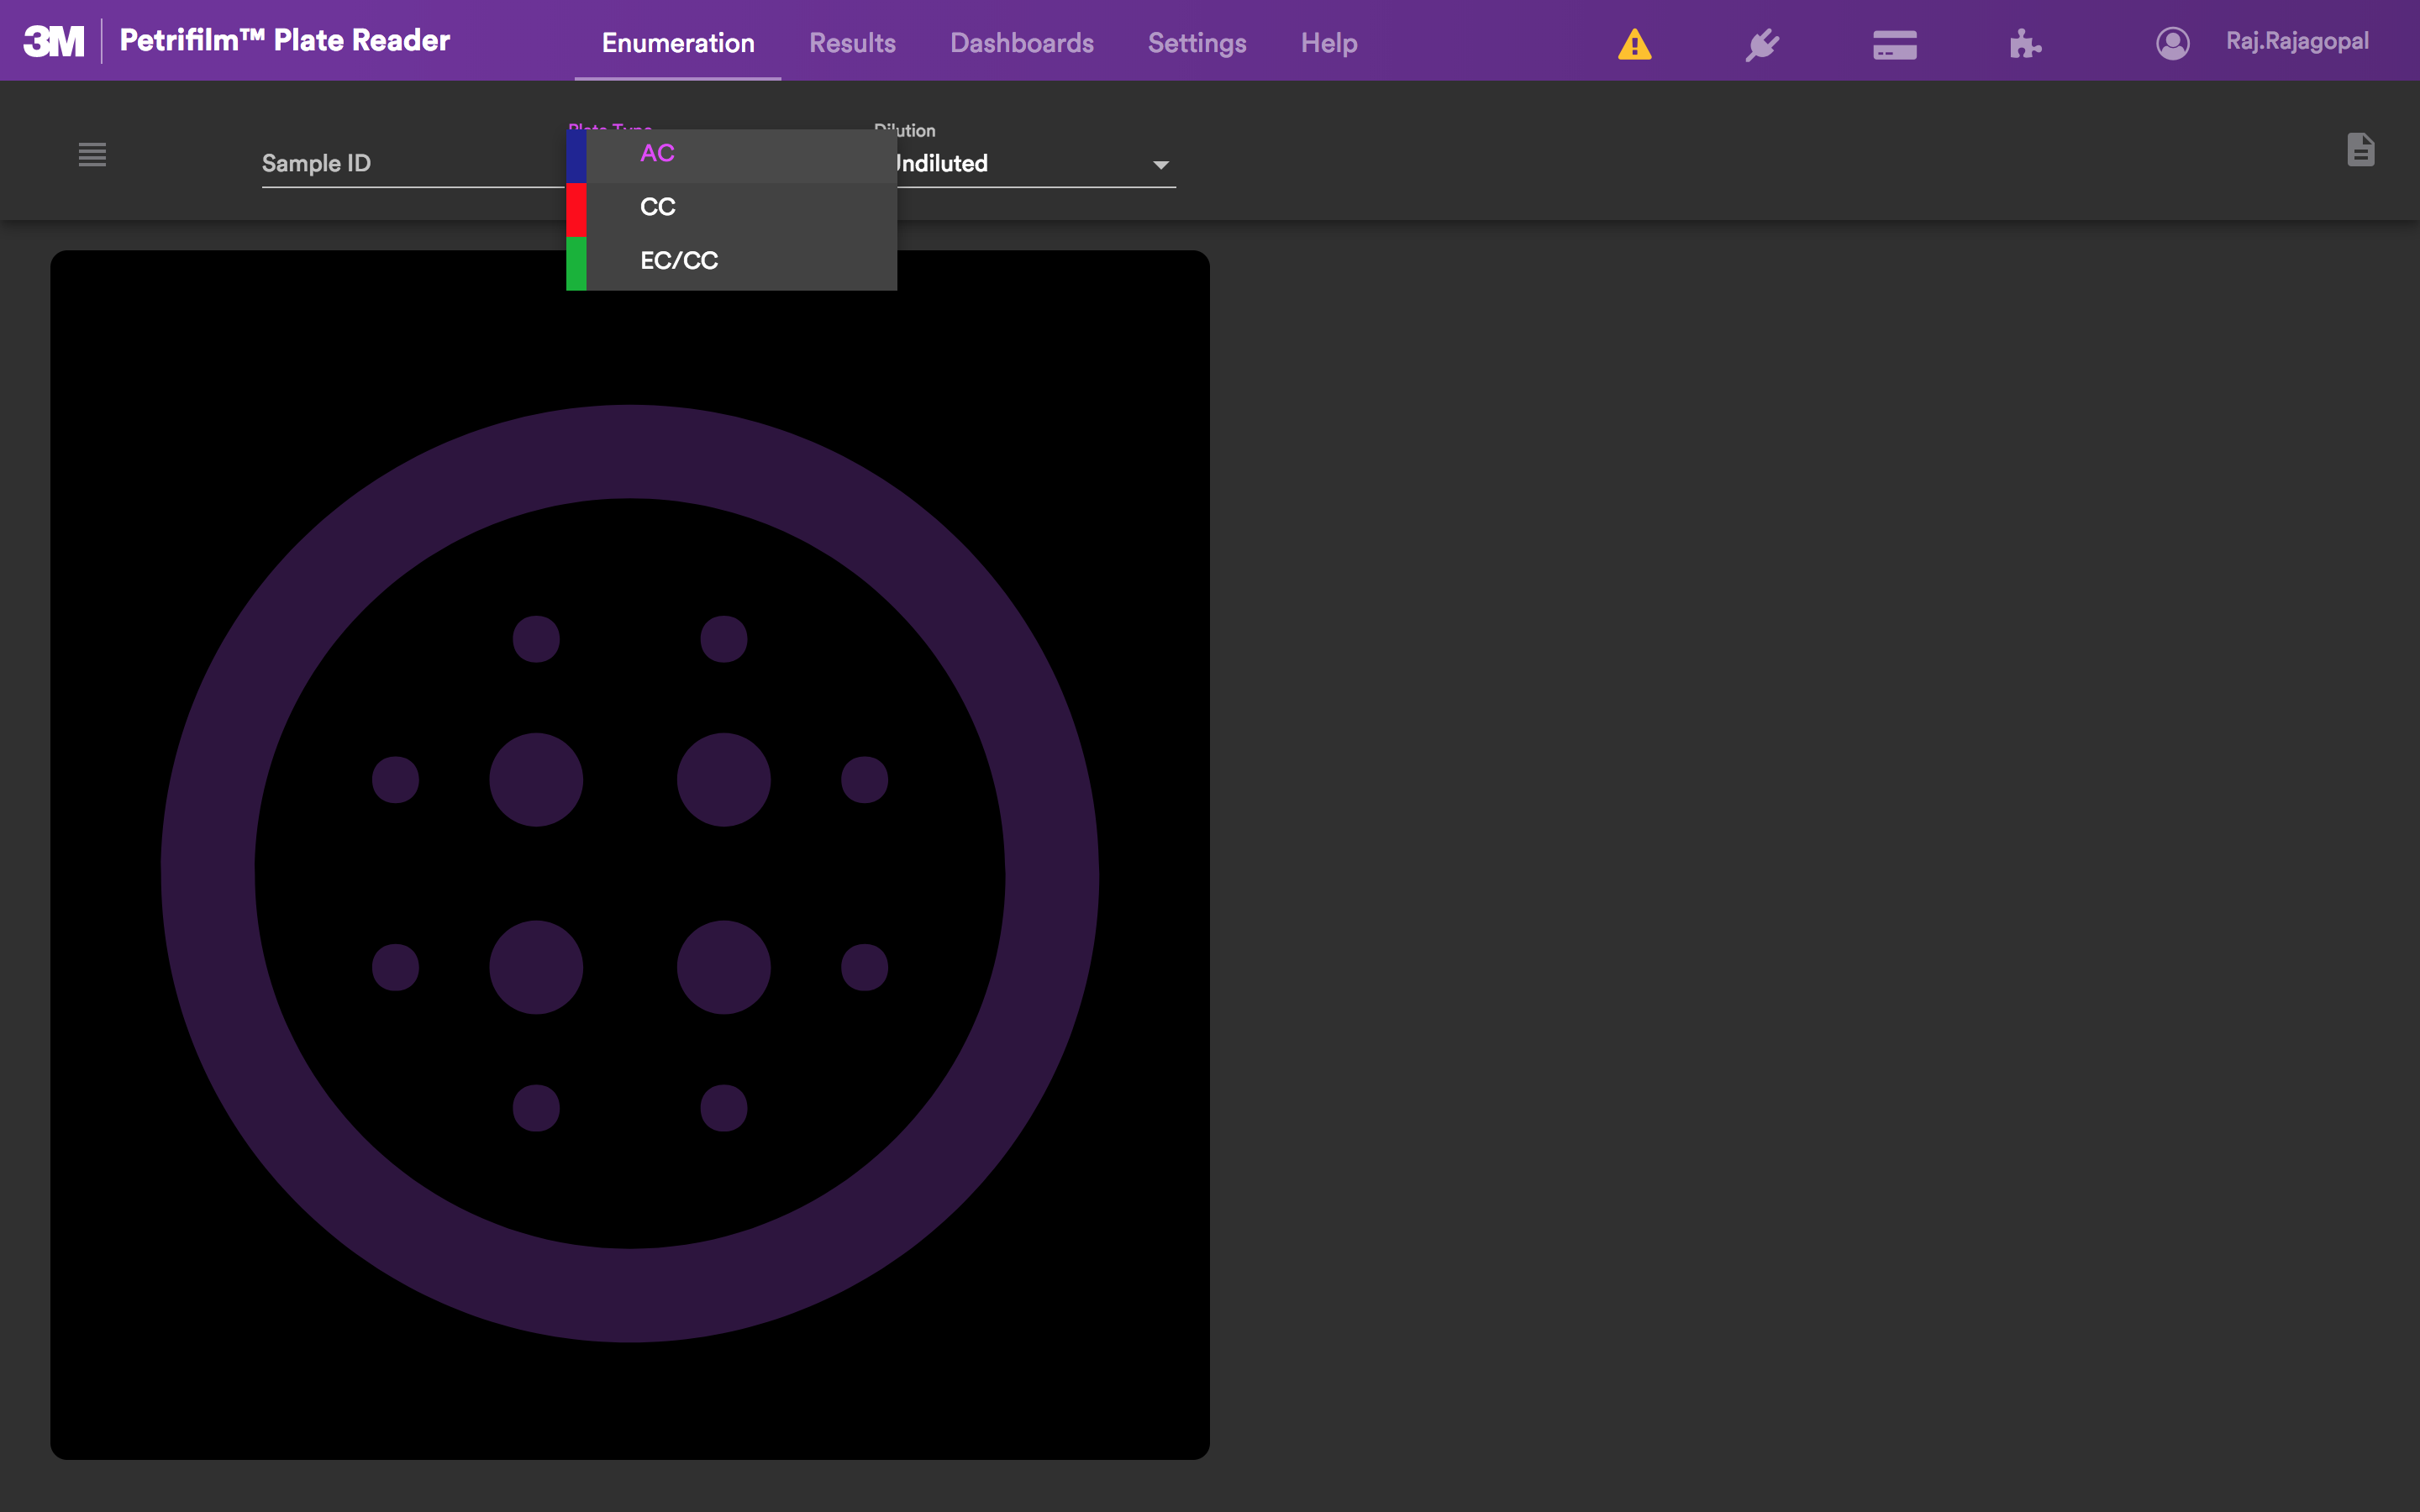This screenshot has width=2420, height=1512.
Task: Expand the Dilution dropdown arrow
Action: pos(1160,165)
